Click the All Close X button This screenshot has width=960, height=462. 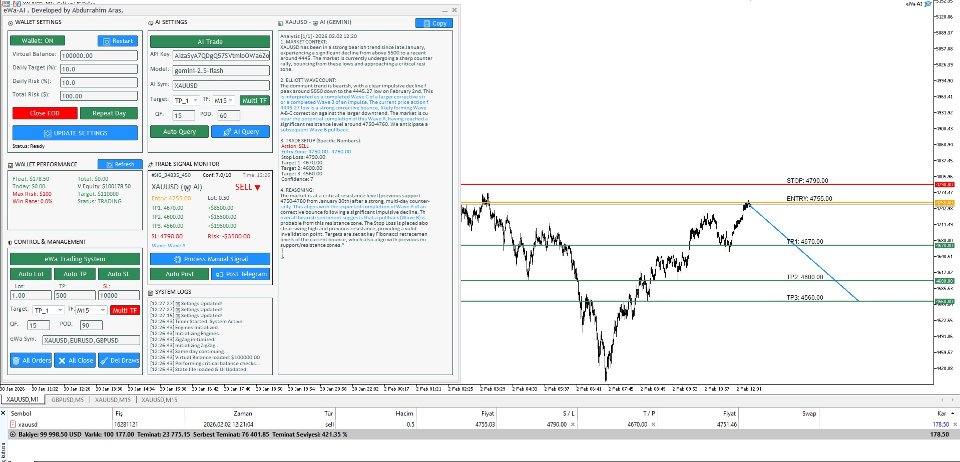(75, 360)
